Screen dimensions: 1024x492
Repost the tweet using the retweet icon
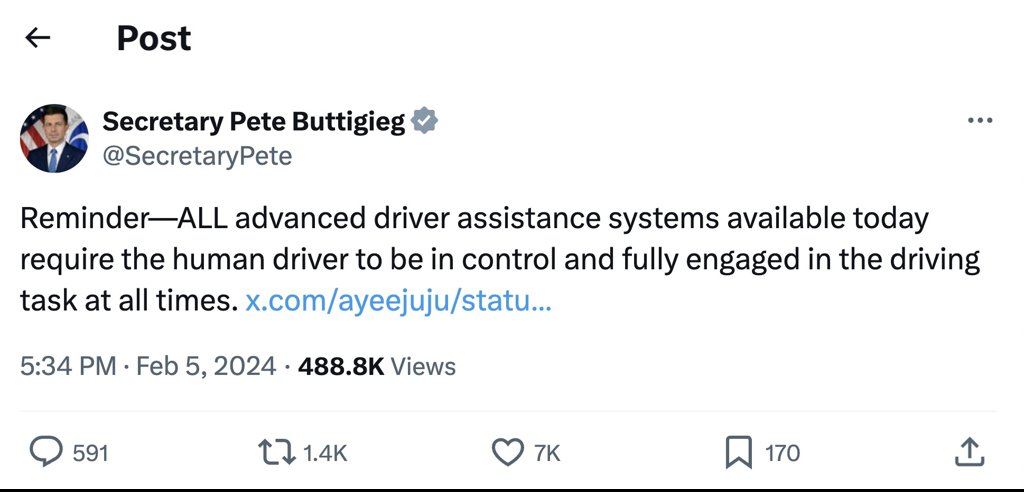tap(276, 453)
